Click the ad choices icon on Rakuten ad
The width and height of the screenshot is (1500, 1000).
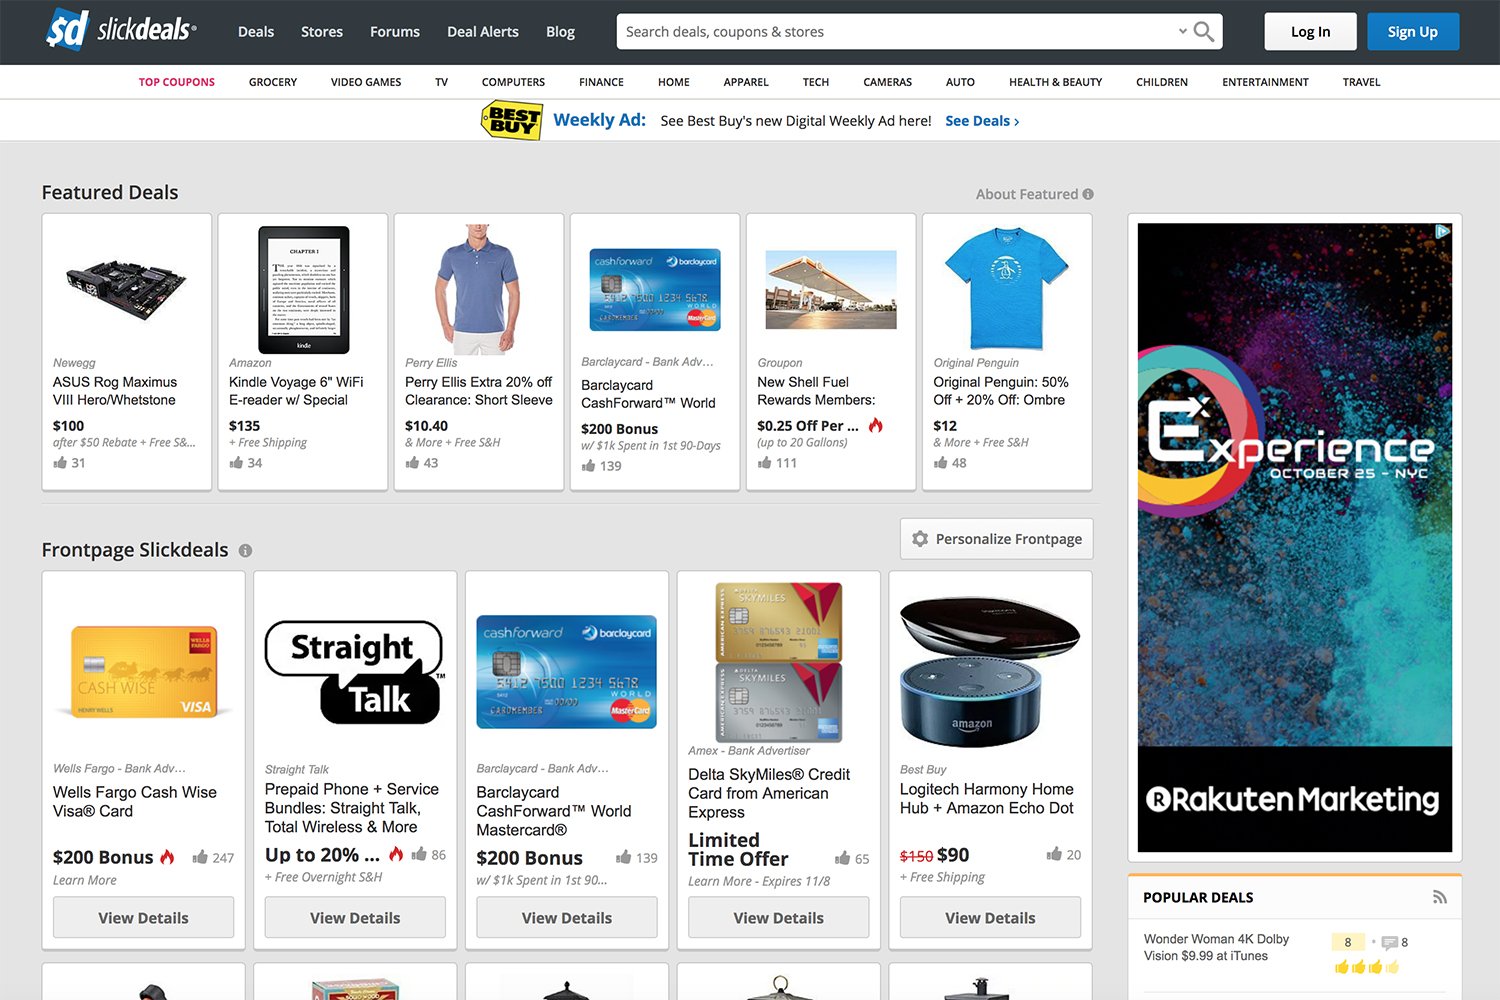click(x=1443, y=231)
